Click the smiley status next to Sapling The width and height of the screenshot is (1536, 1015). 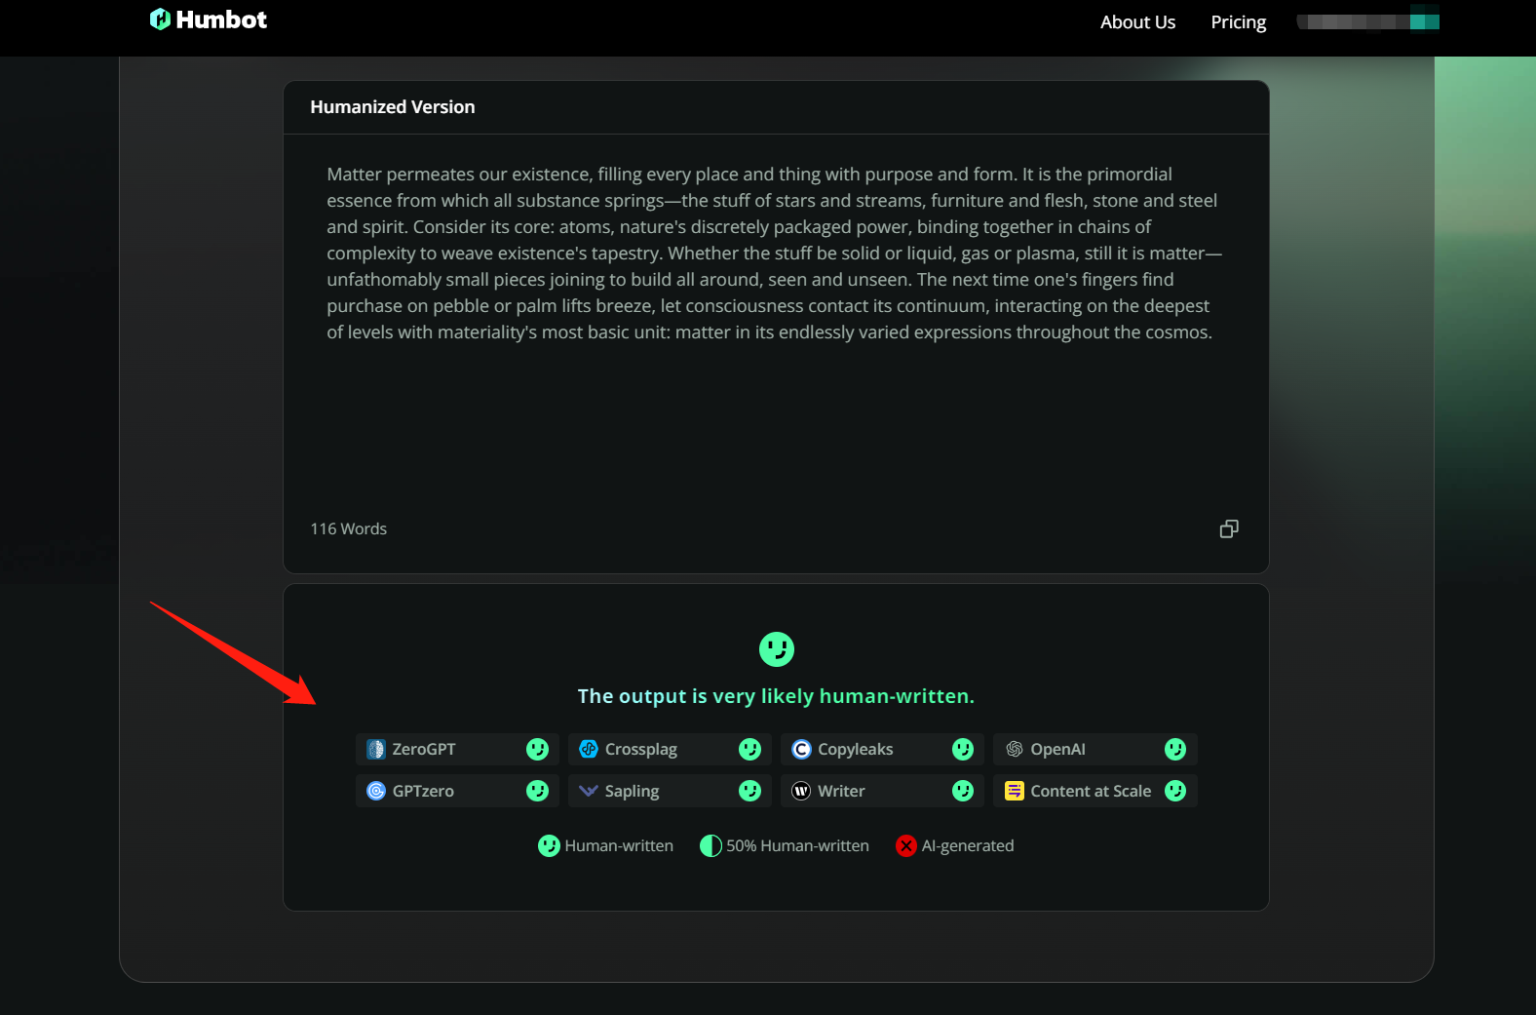750,791
